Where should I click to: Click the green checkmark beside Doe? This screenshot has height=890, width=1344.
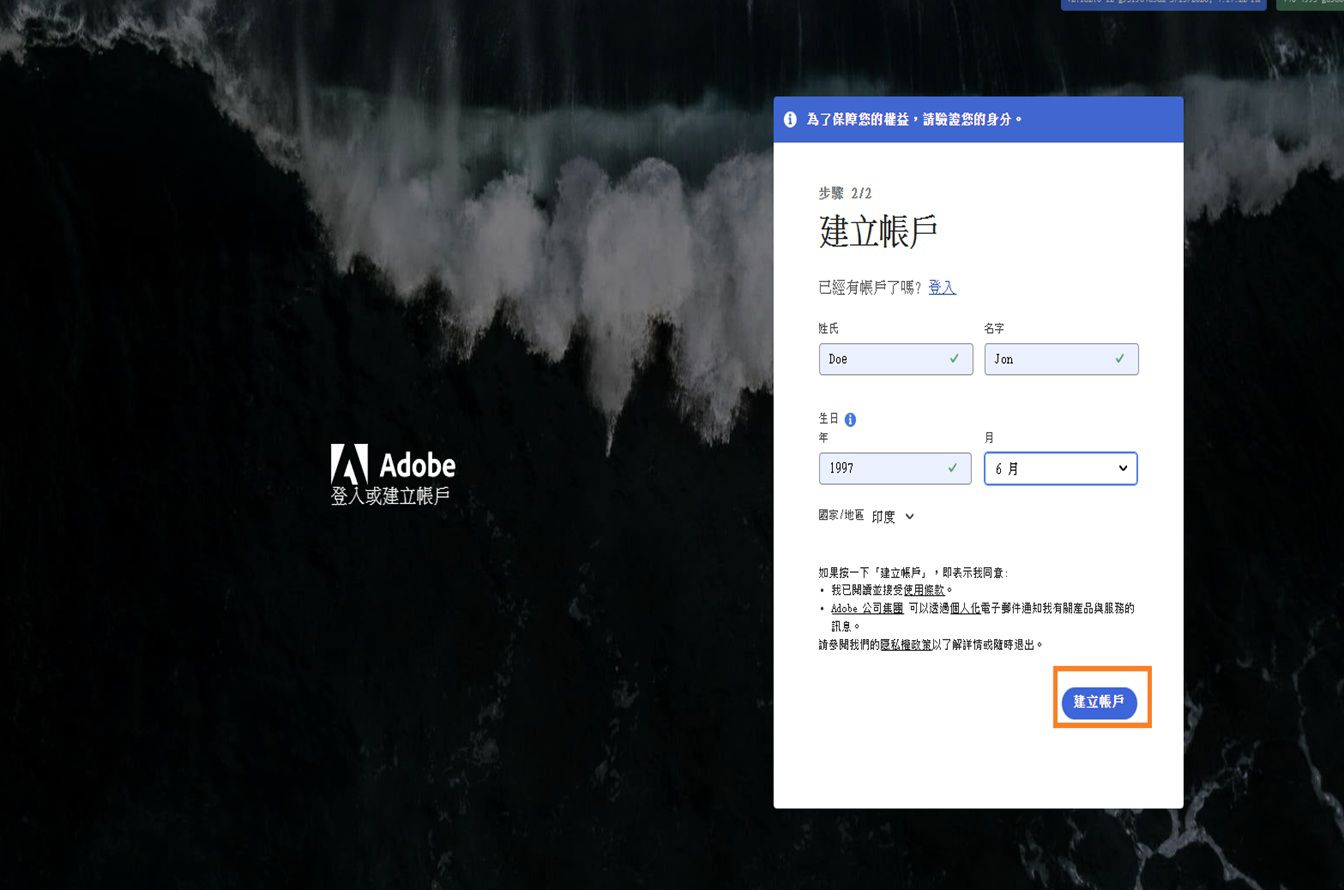953,358
